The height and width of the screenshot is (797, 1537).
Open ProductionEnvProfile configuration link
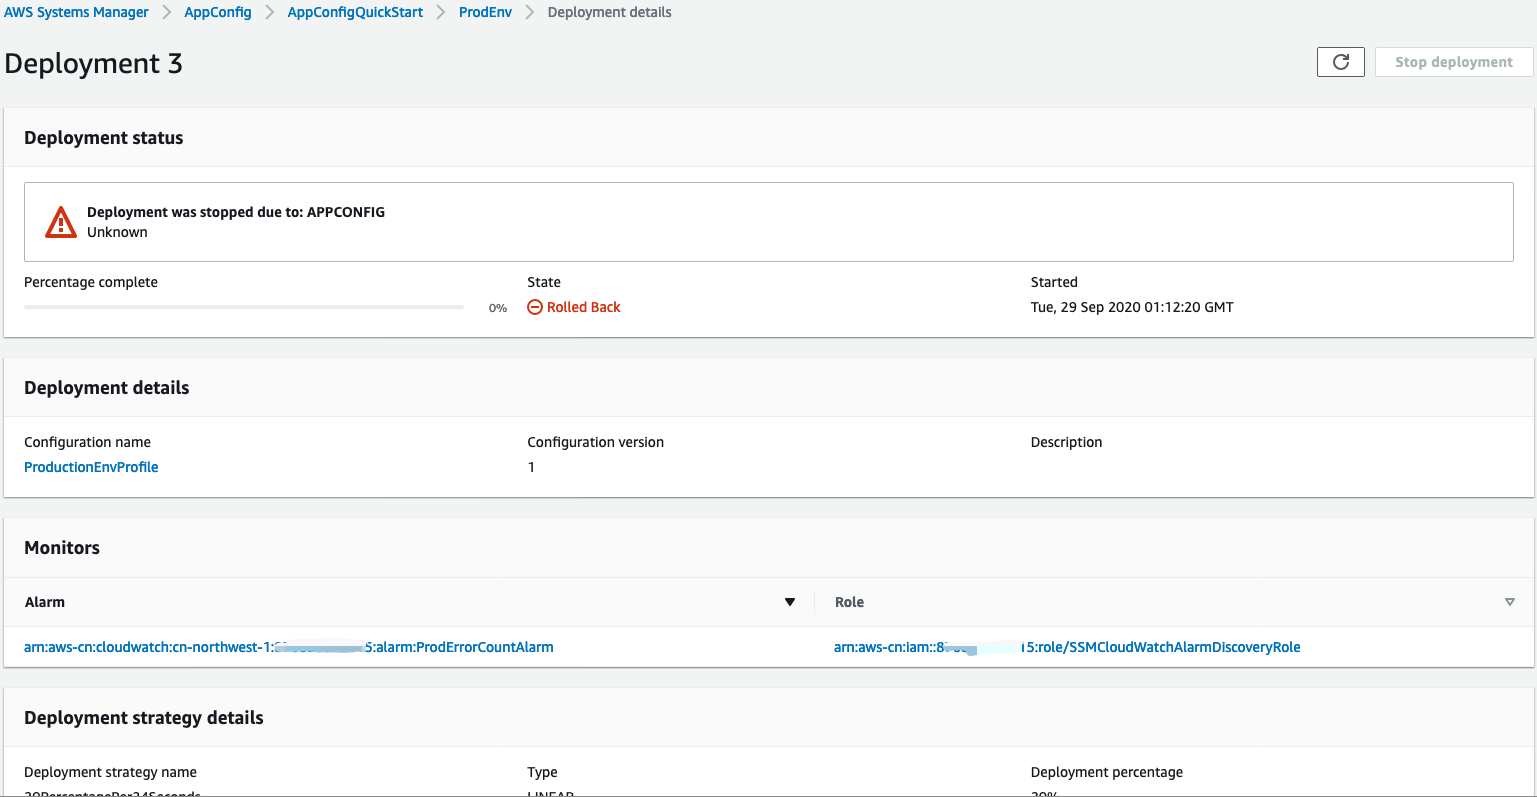91,467
